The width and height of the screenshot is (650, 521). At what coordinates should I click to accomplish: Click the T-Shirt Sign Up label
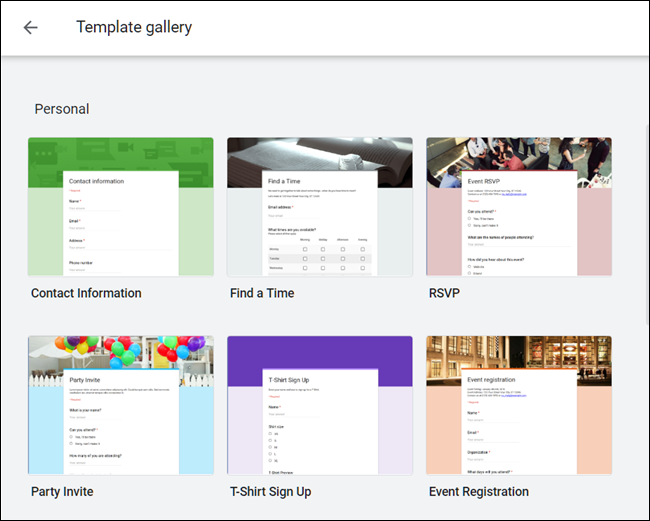point(271,492)
